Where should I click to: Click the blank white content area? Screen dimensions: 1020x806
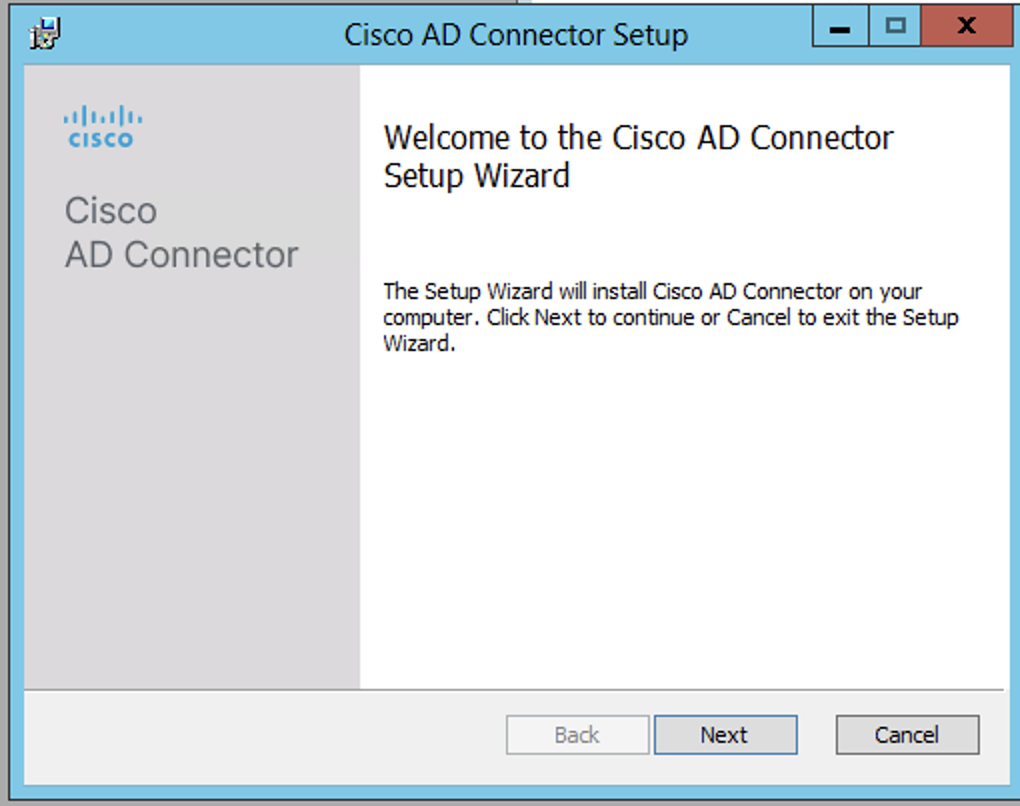683,520
